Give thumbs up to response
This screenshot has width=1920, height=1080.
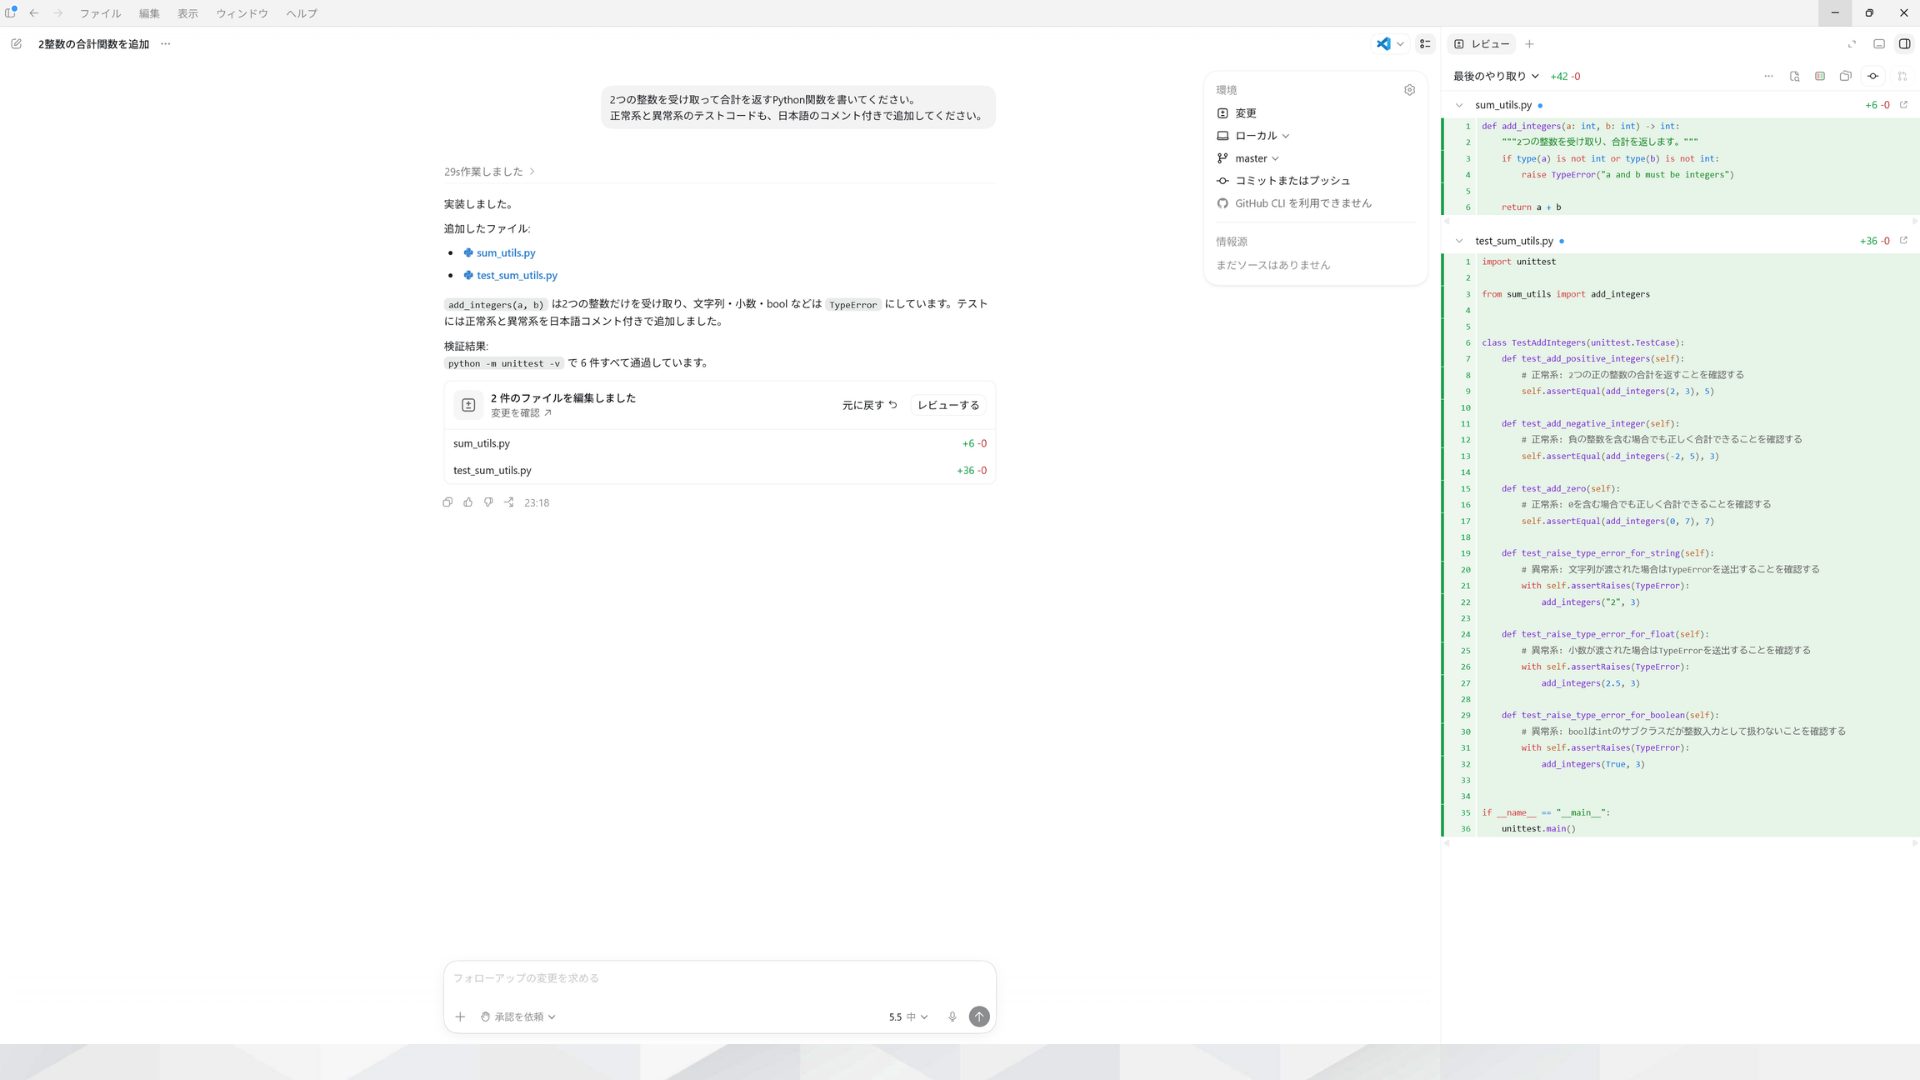coord(468,503)
